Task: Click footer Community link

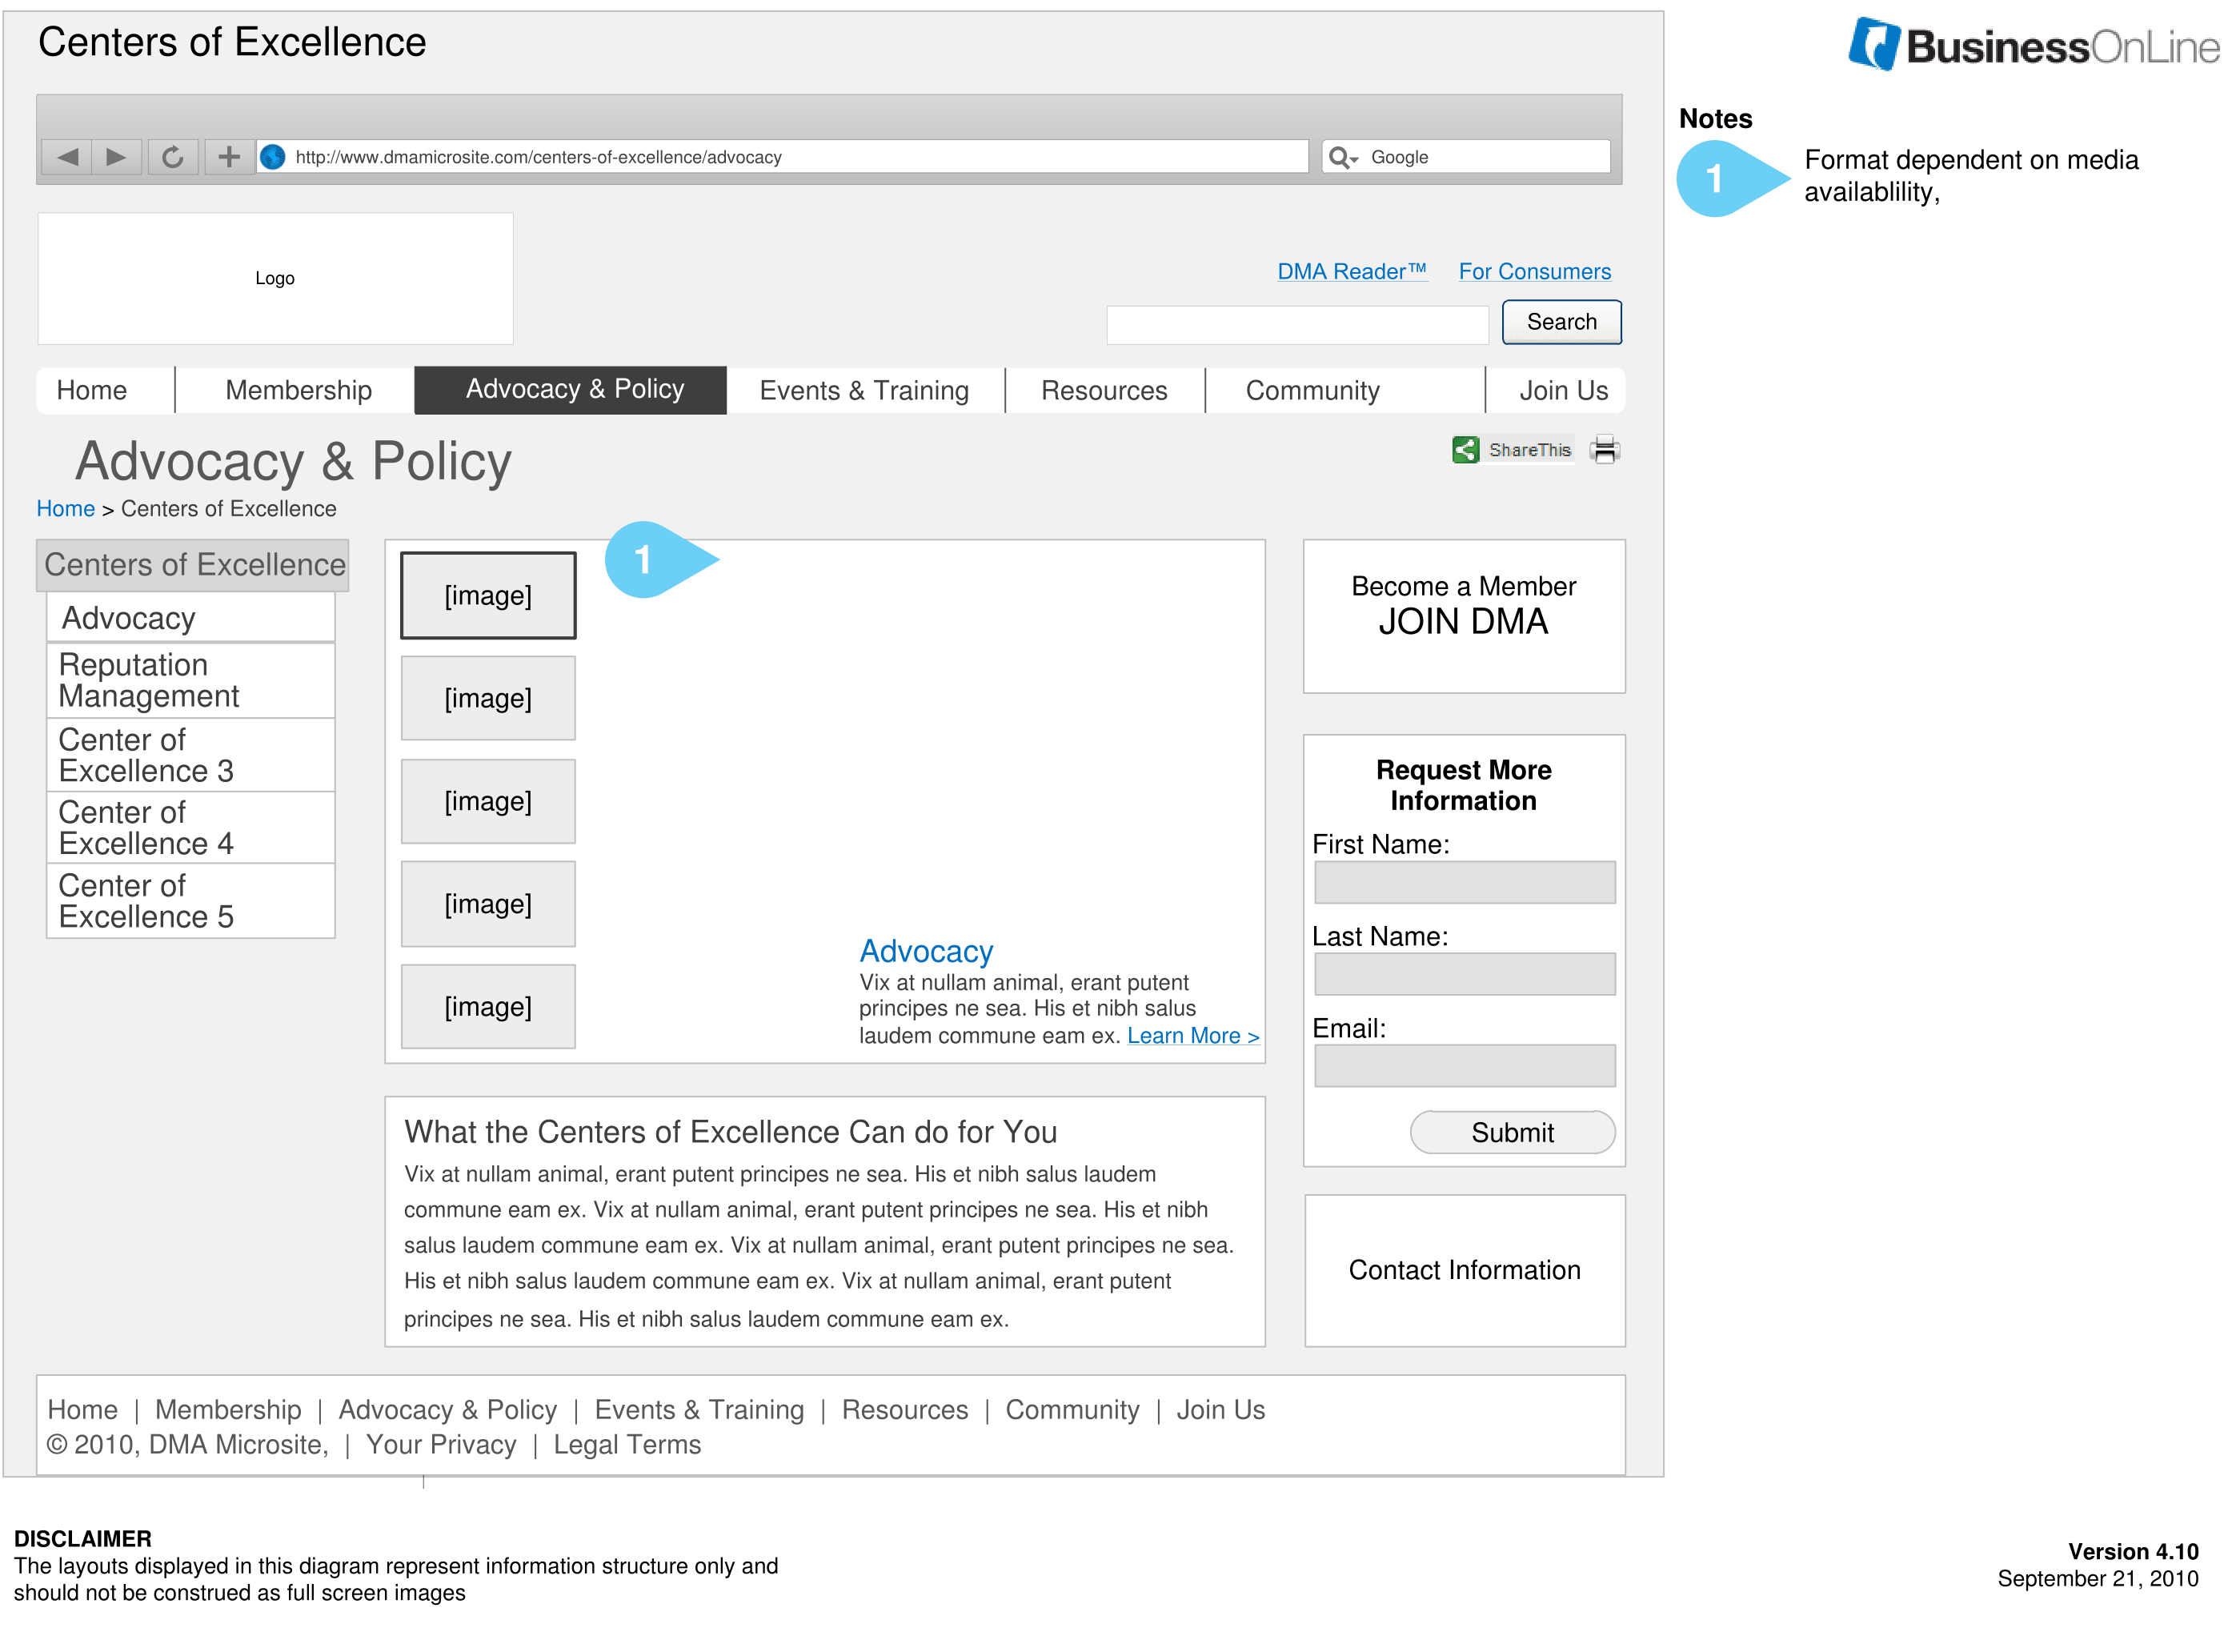Action: [1072, 1410]
